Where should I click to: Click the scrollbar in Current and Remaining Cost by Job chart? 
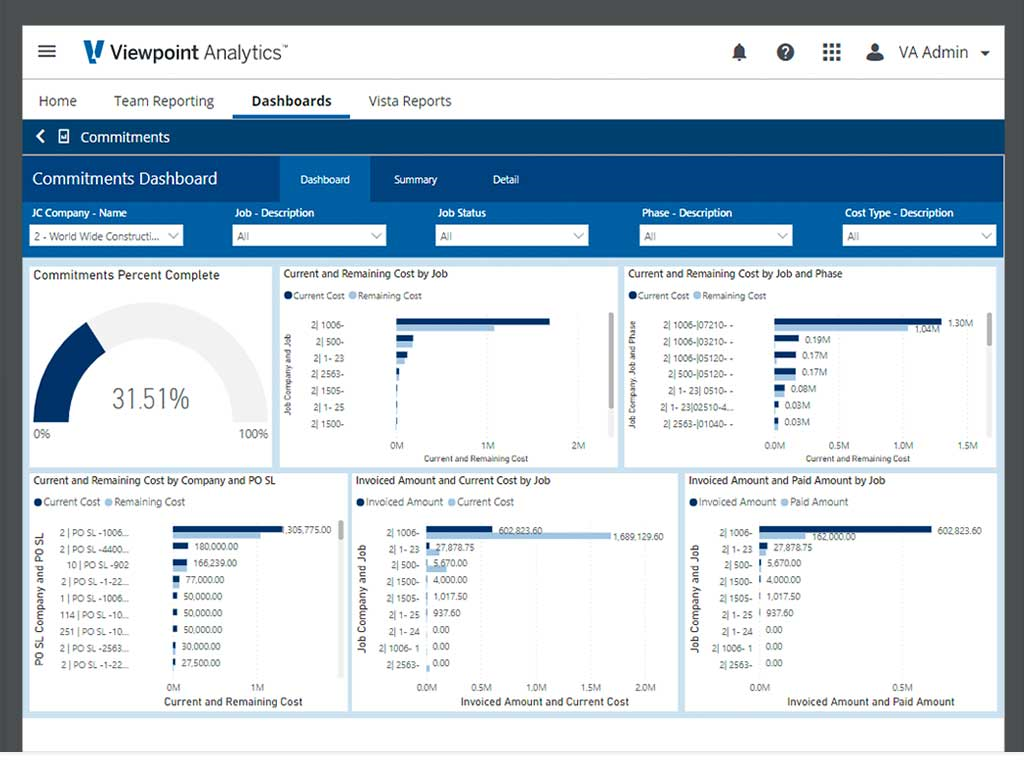611,360
